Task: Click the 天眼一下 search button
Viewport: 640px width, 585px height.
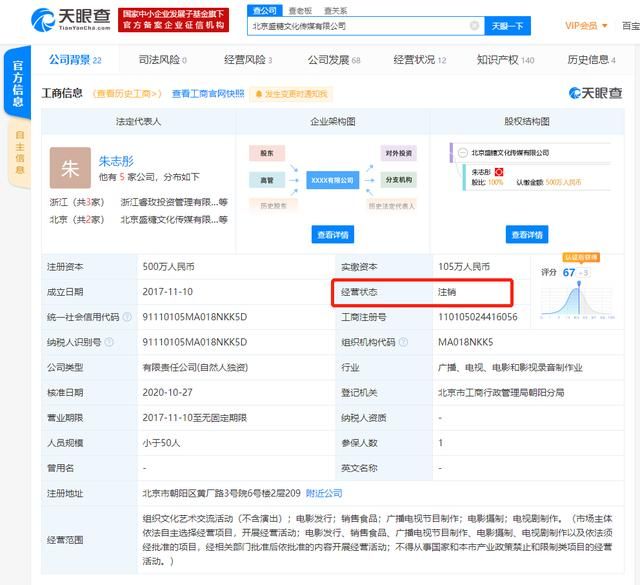Action: 507,26
